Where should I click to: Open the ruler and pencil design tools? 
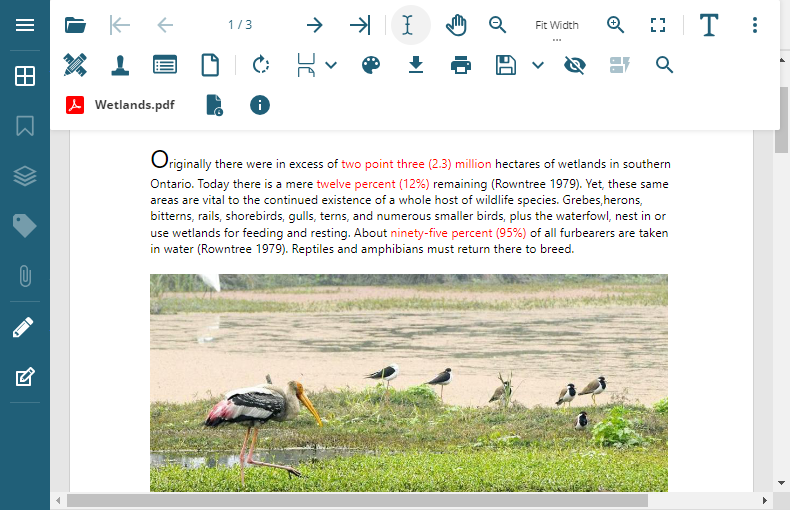tap(75, 65)
